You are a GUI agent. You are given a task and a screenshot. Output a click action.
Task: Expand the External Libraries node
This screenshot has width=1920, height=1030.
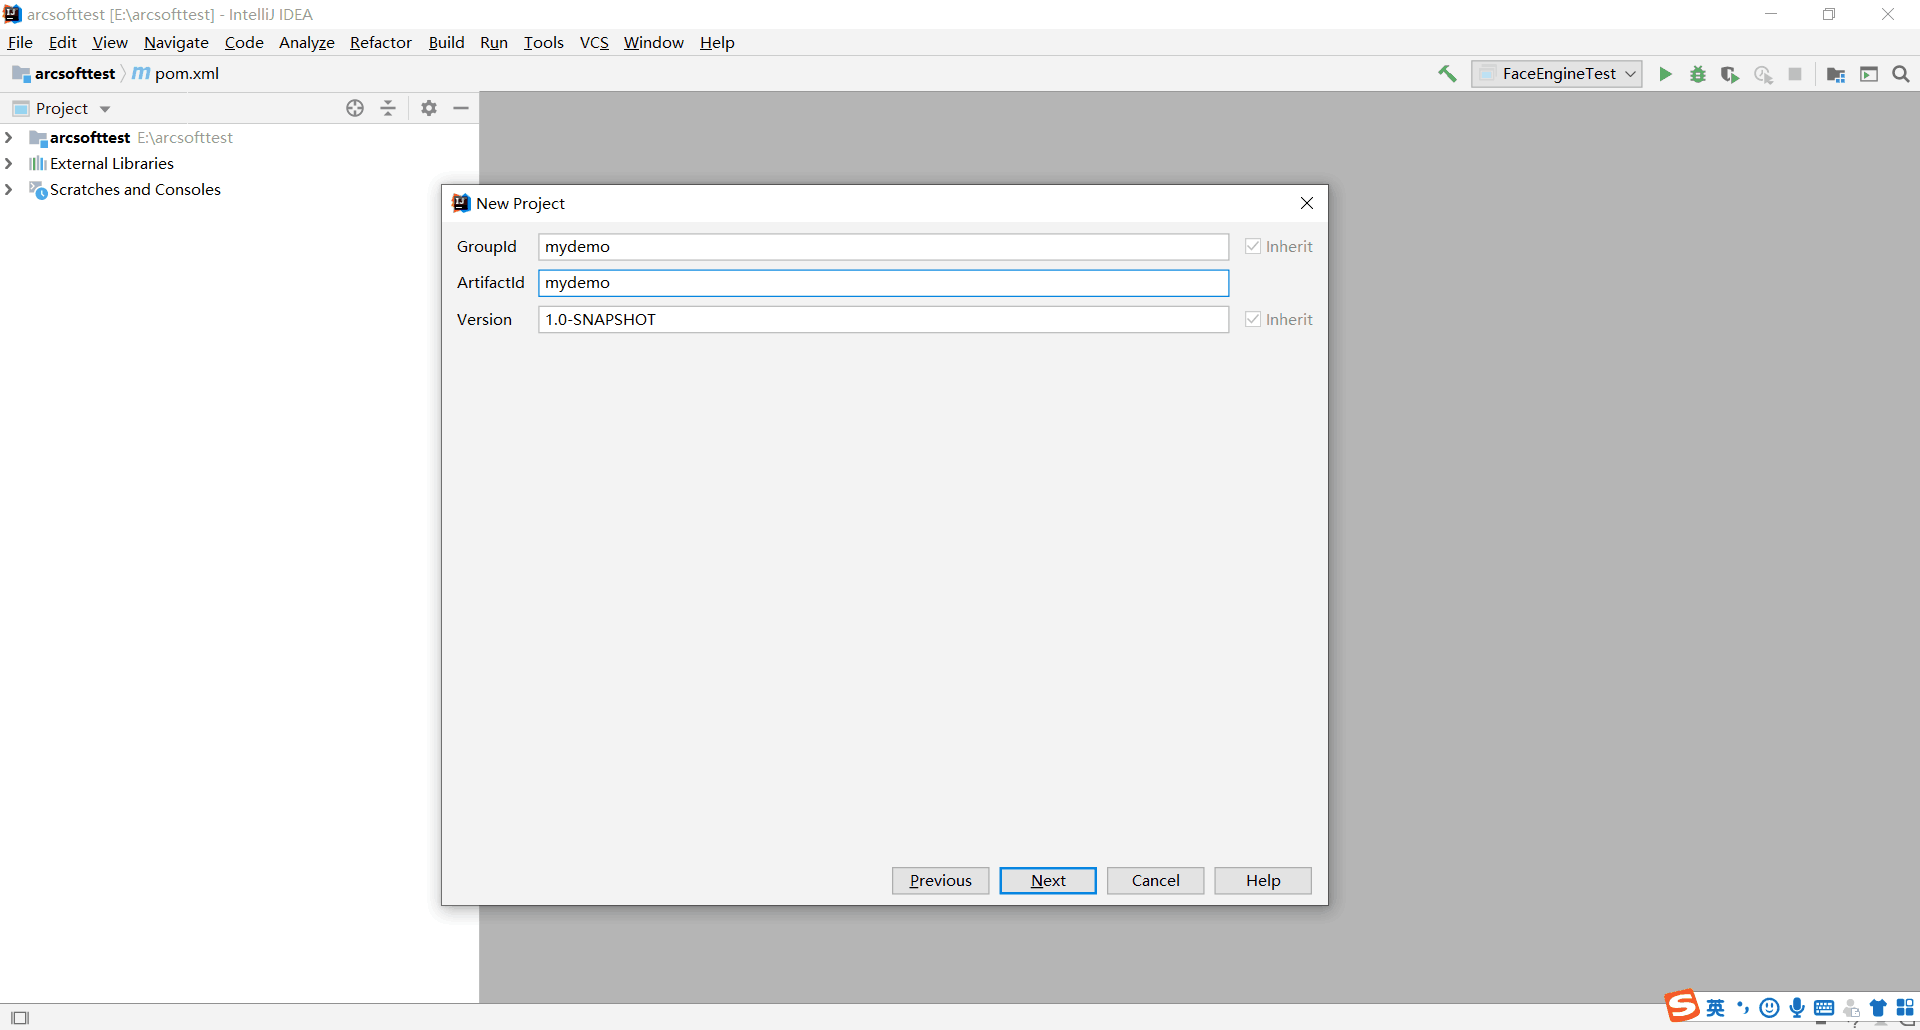pos(9,163)
